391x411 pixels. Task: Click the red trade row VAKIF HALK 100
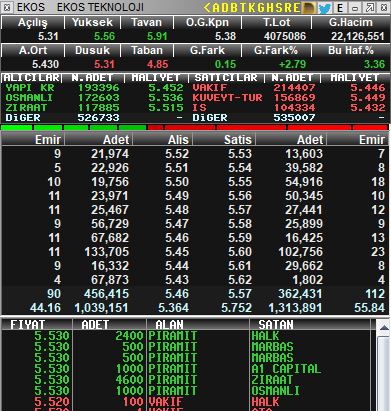point(186,402)
